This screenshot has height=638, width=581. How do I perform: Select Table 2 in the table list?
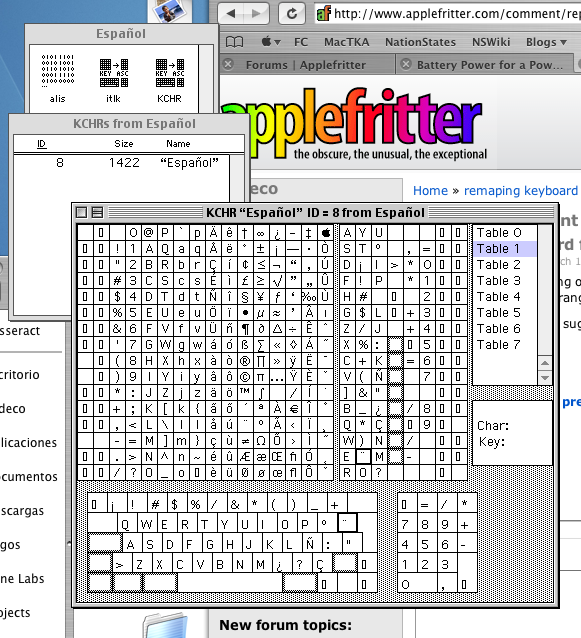(x=505, y=264)
